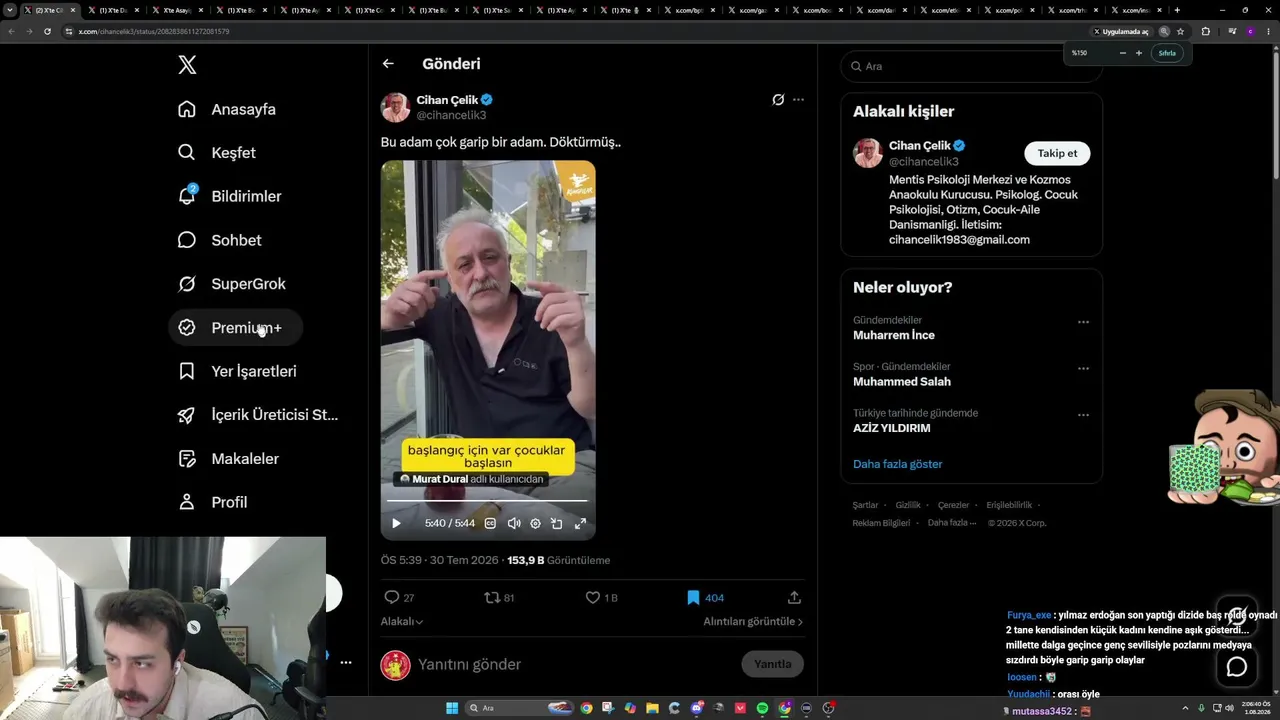Open the Windows Start menu
1280x720 pixels.
(452, 708)
